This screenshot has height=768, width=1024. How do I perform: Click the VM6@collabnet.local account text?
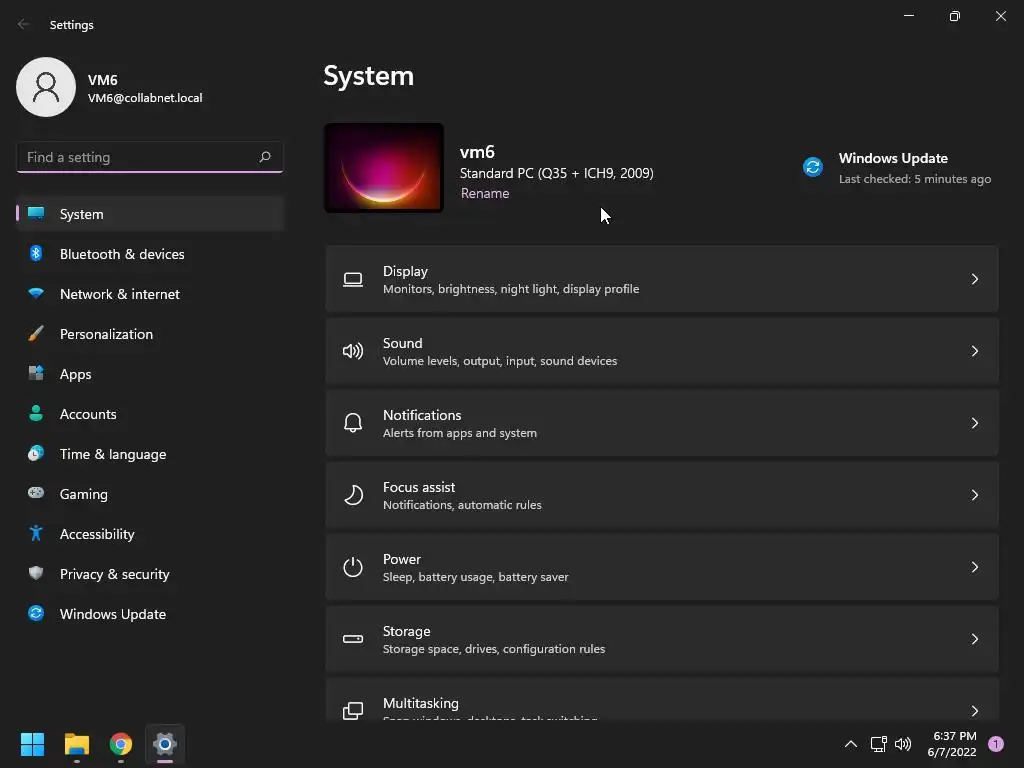[x=145, y=98]
